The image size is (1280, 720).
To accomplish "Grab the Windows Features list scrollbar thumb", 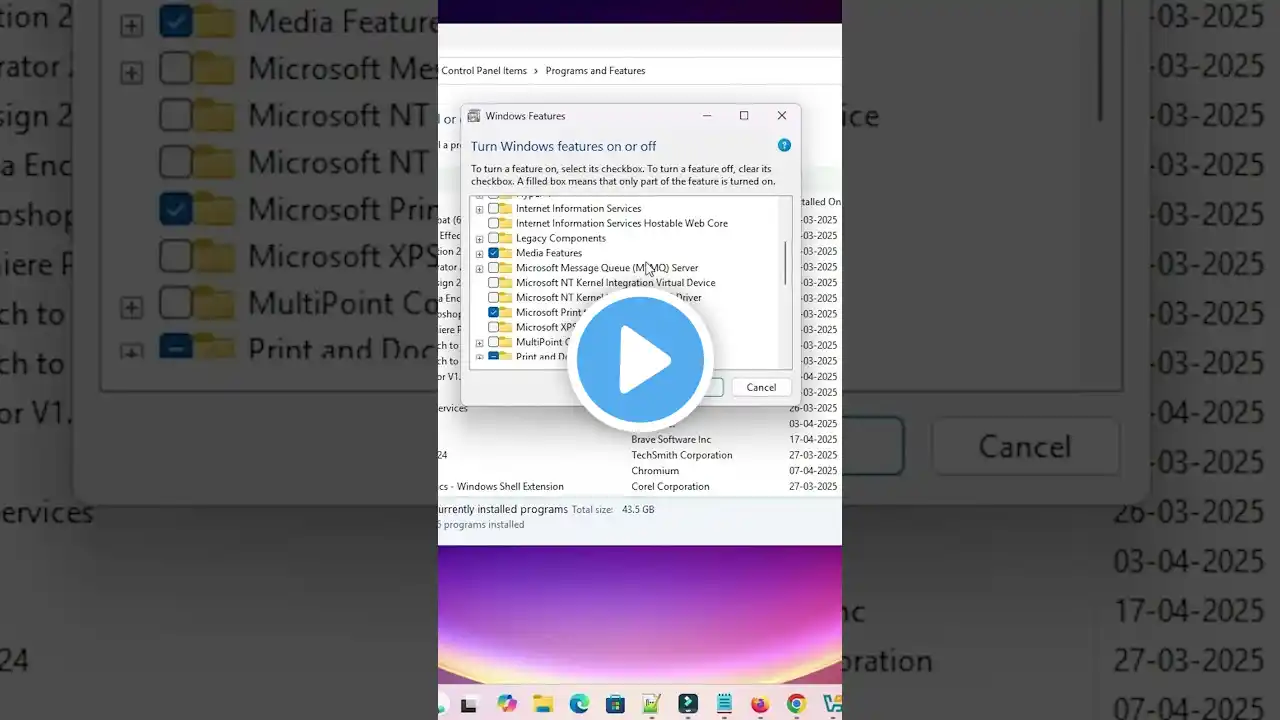I will tap(785, 262).
